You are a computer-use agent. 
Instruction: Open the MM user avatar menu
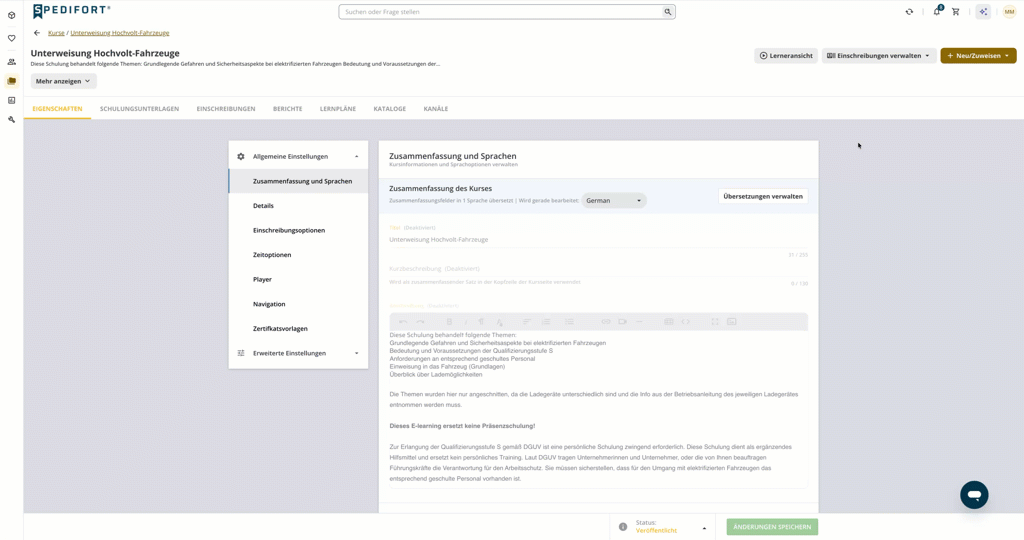click(x=1009, y=12)
